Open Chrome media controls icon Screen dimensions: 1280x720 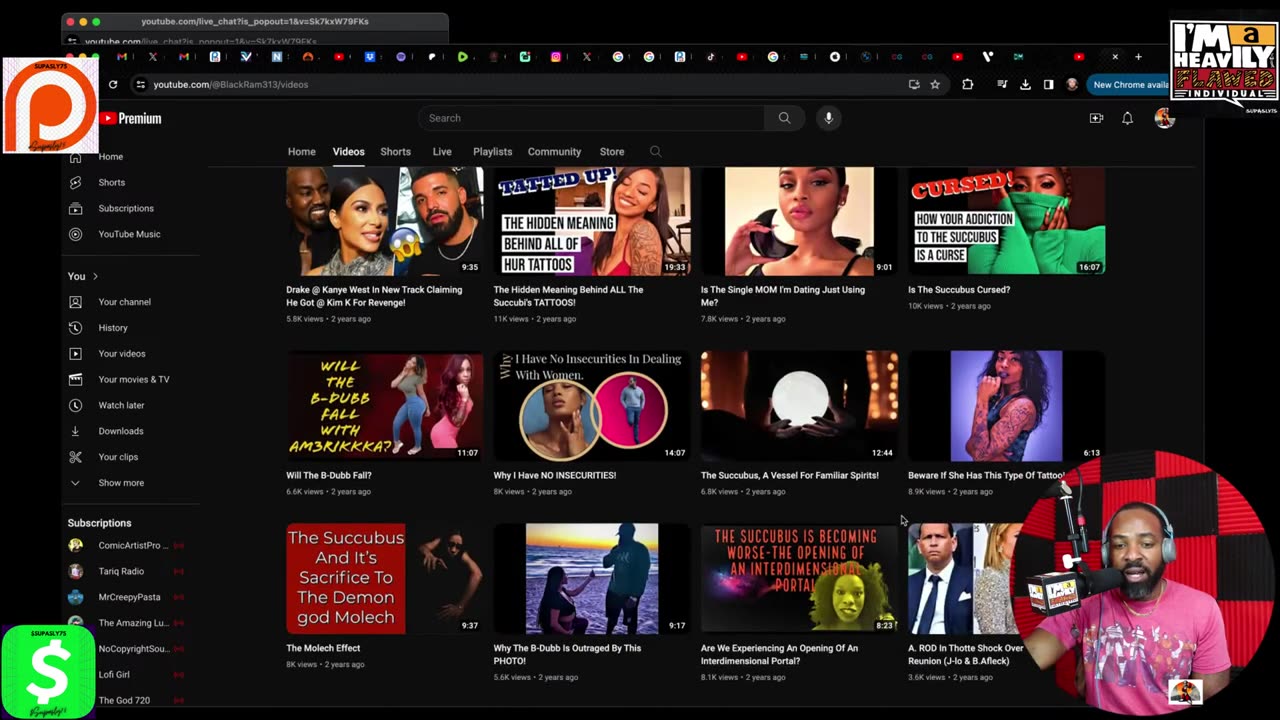tap(1002, 85)
